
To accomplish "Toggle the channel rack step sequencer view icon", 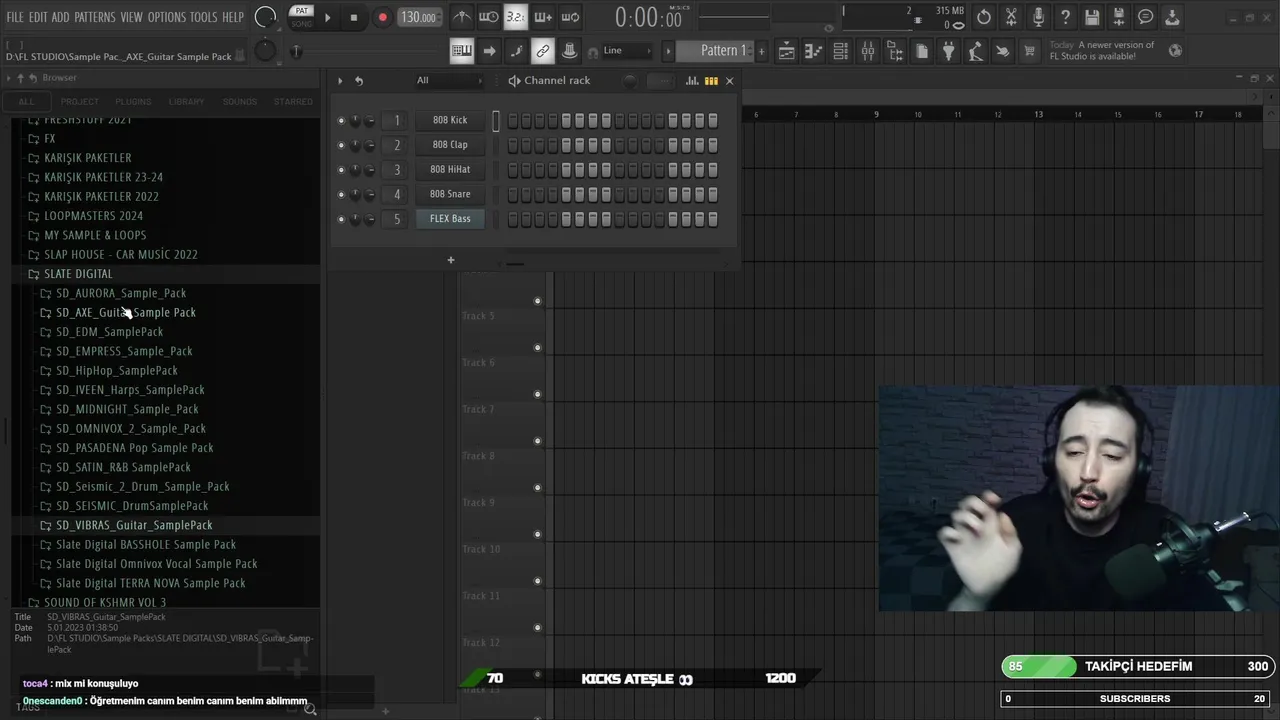I will click(x=711, y=81).
